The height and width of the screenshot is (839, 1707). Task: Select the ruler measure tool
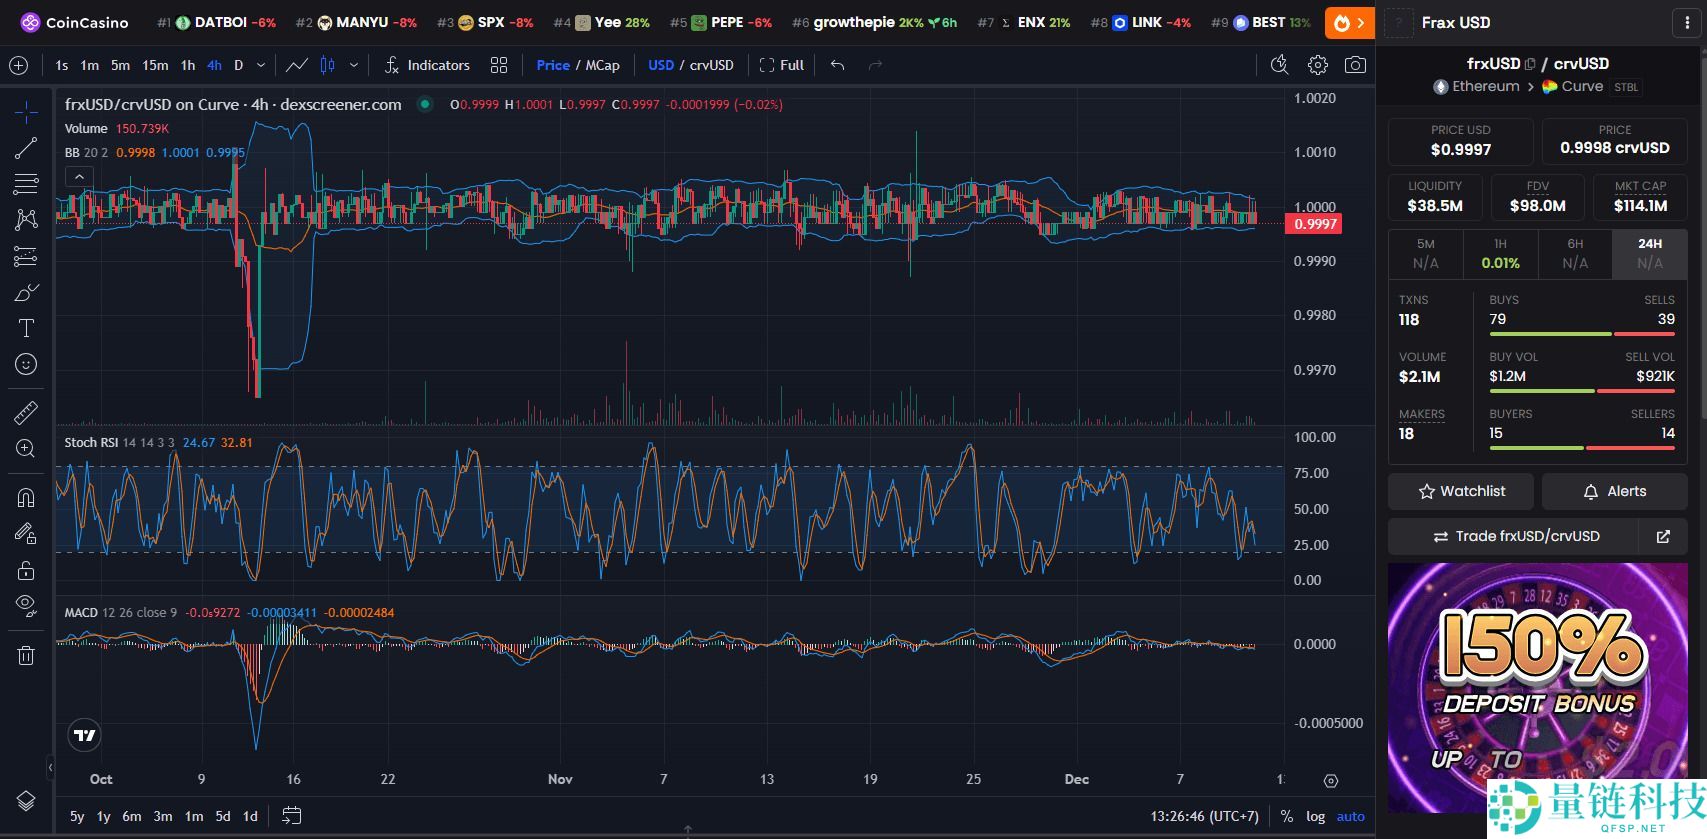(x=26, y=412)
